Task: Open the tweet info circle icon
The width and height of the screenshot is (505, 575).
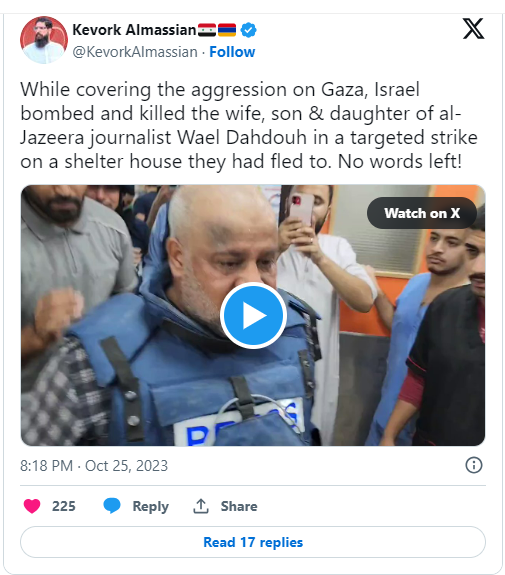Action: pyautogui.click(x=473, y=465)
